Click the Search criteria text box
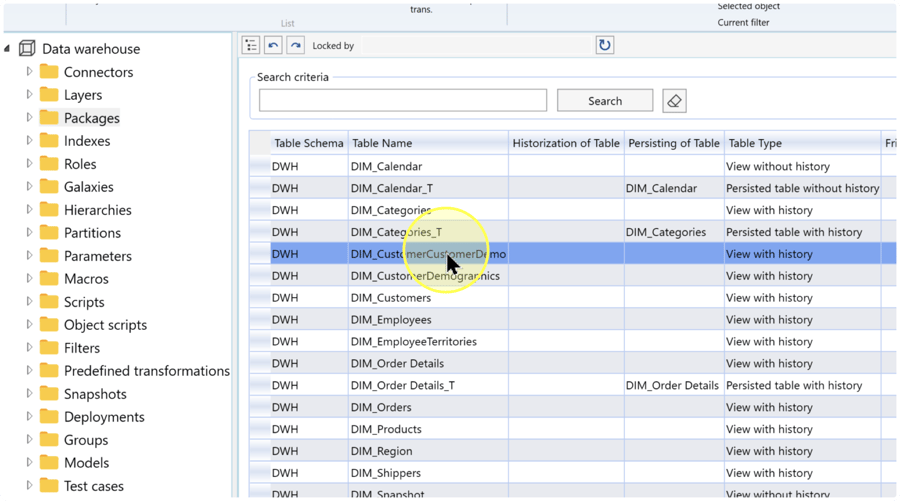900x501 pixels. [x=403, y=100]
